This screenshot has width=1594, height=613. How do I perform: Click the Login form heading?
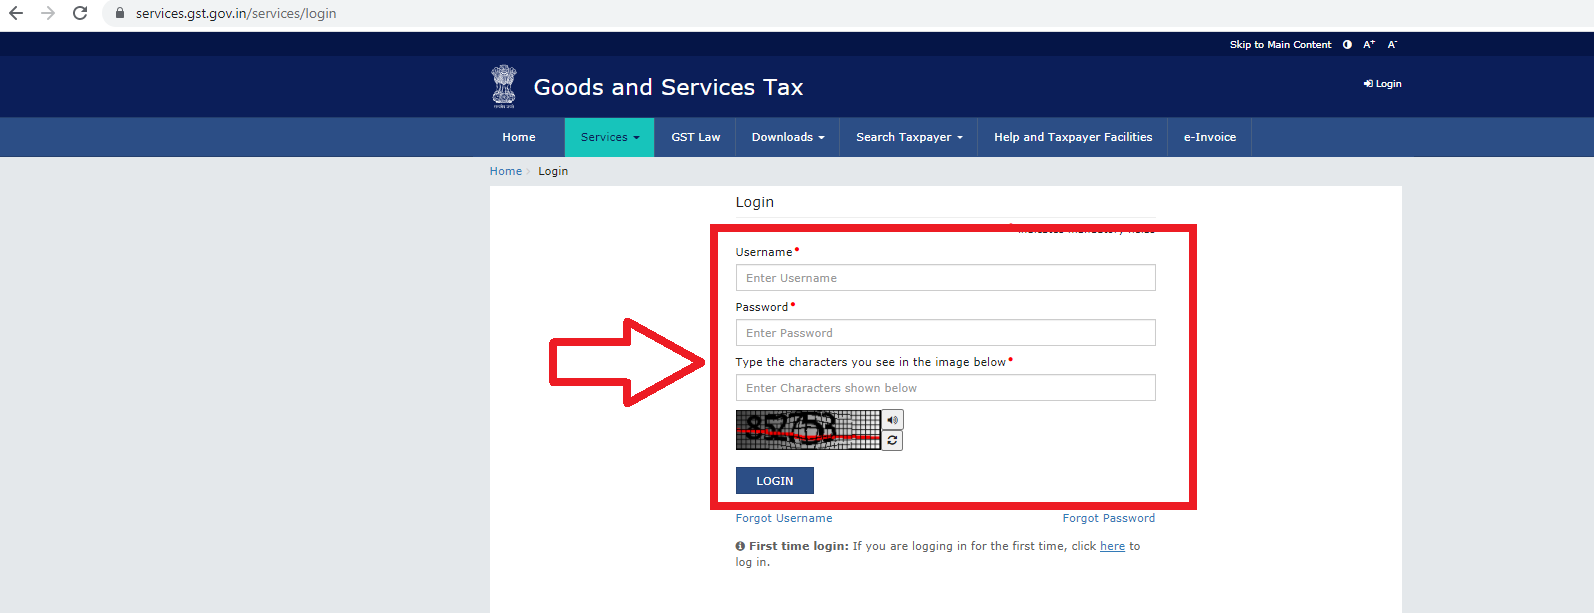click(x=755, y=202)
